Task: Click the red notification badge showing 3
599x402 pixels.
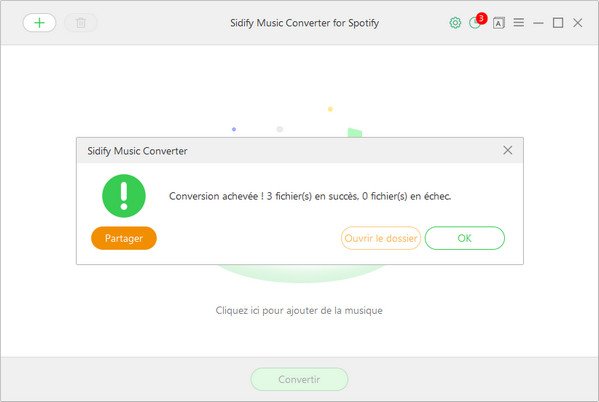Action: [481, 18]
